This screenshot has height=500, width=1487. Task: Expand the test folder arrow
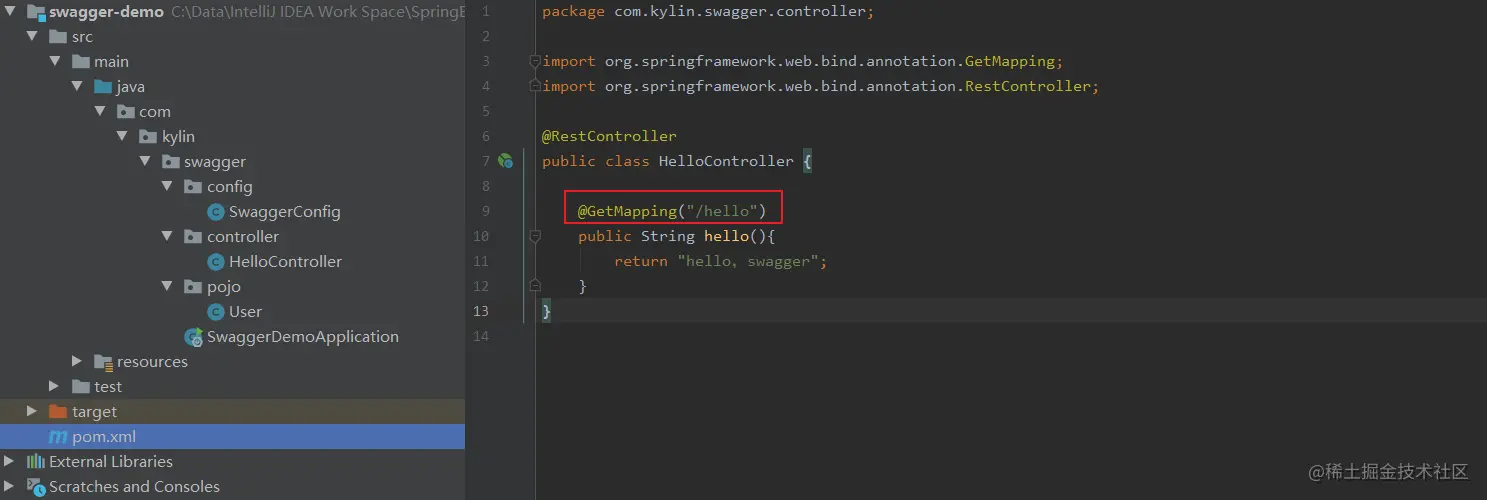click(x=56, y=387)
